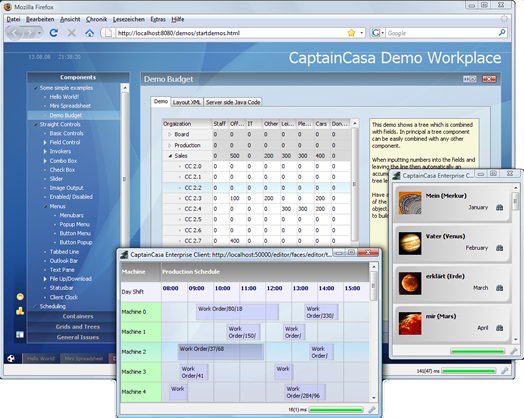Screen dimensions: 524x418
Task: Click the spreadsheet icon in the left strip
Action: [x=20, y=334]
